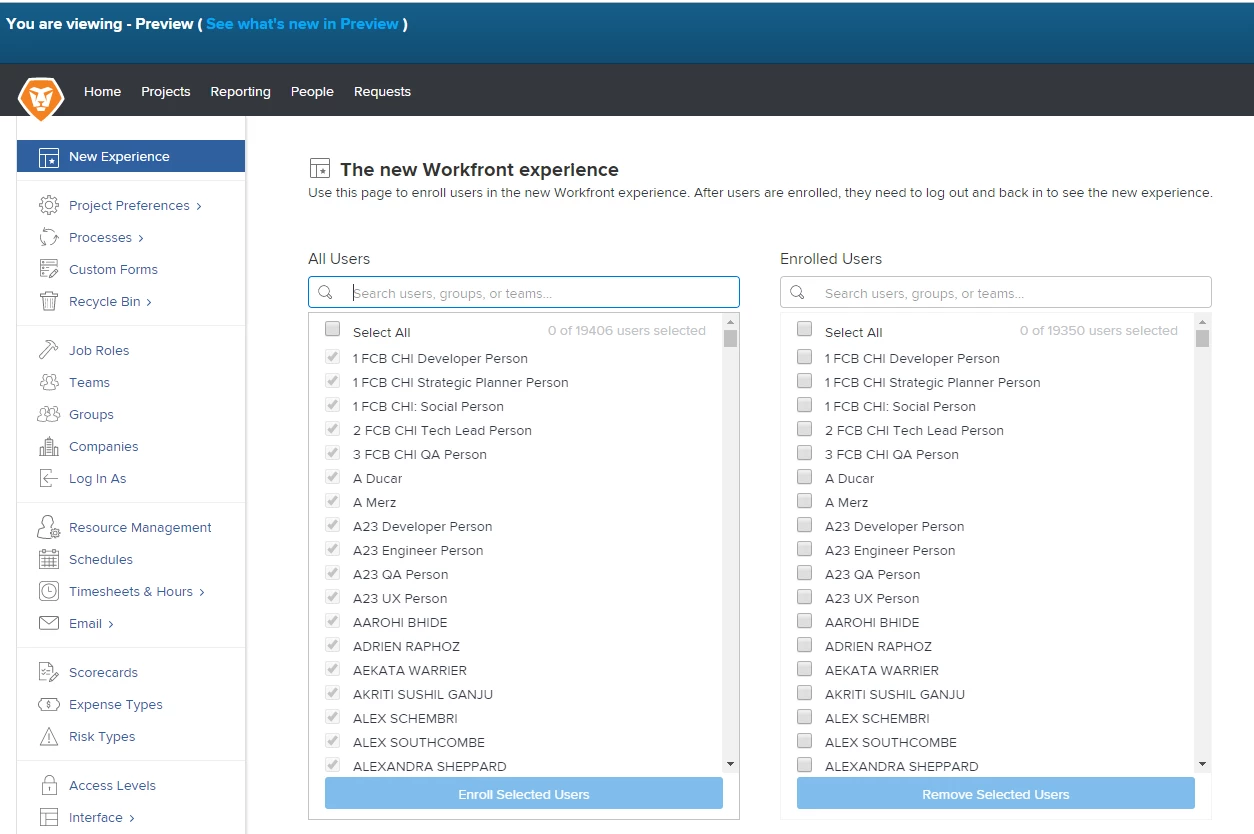This screenshot has width=1254, height=834.
Task: Check enrolled user 2 FCB CHI Tech Lead Person
Action: tap(804, 429)
